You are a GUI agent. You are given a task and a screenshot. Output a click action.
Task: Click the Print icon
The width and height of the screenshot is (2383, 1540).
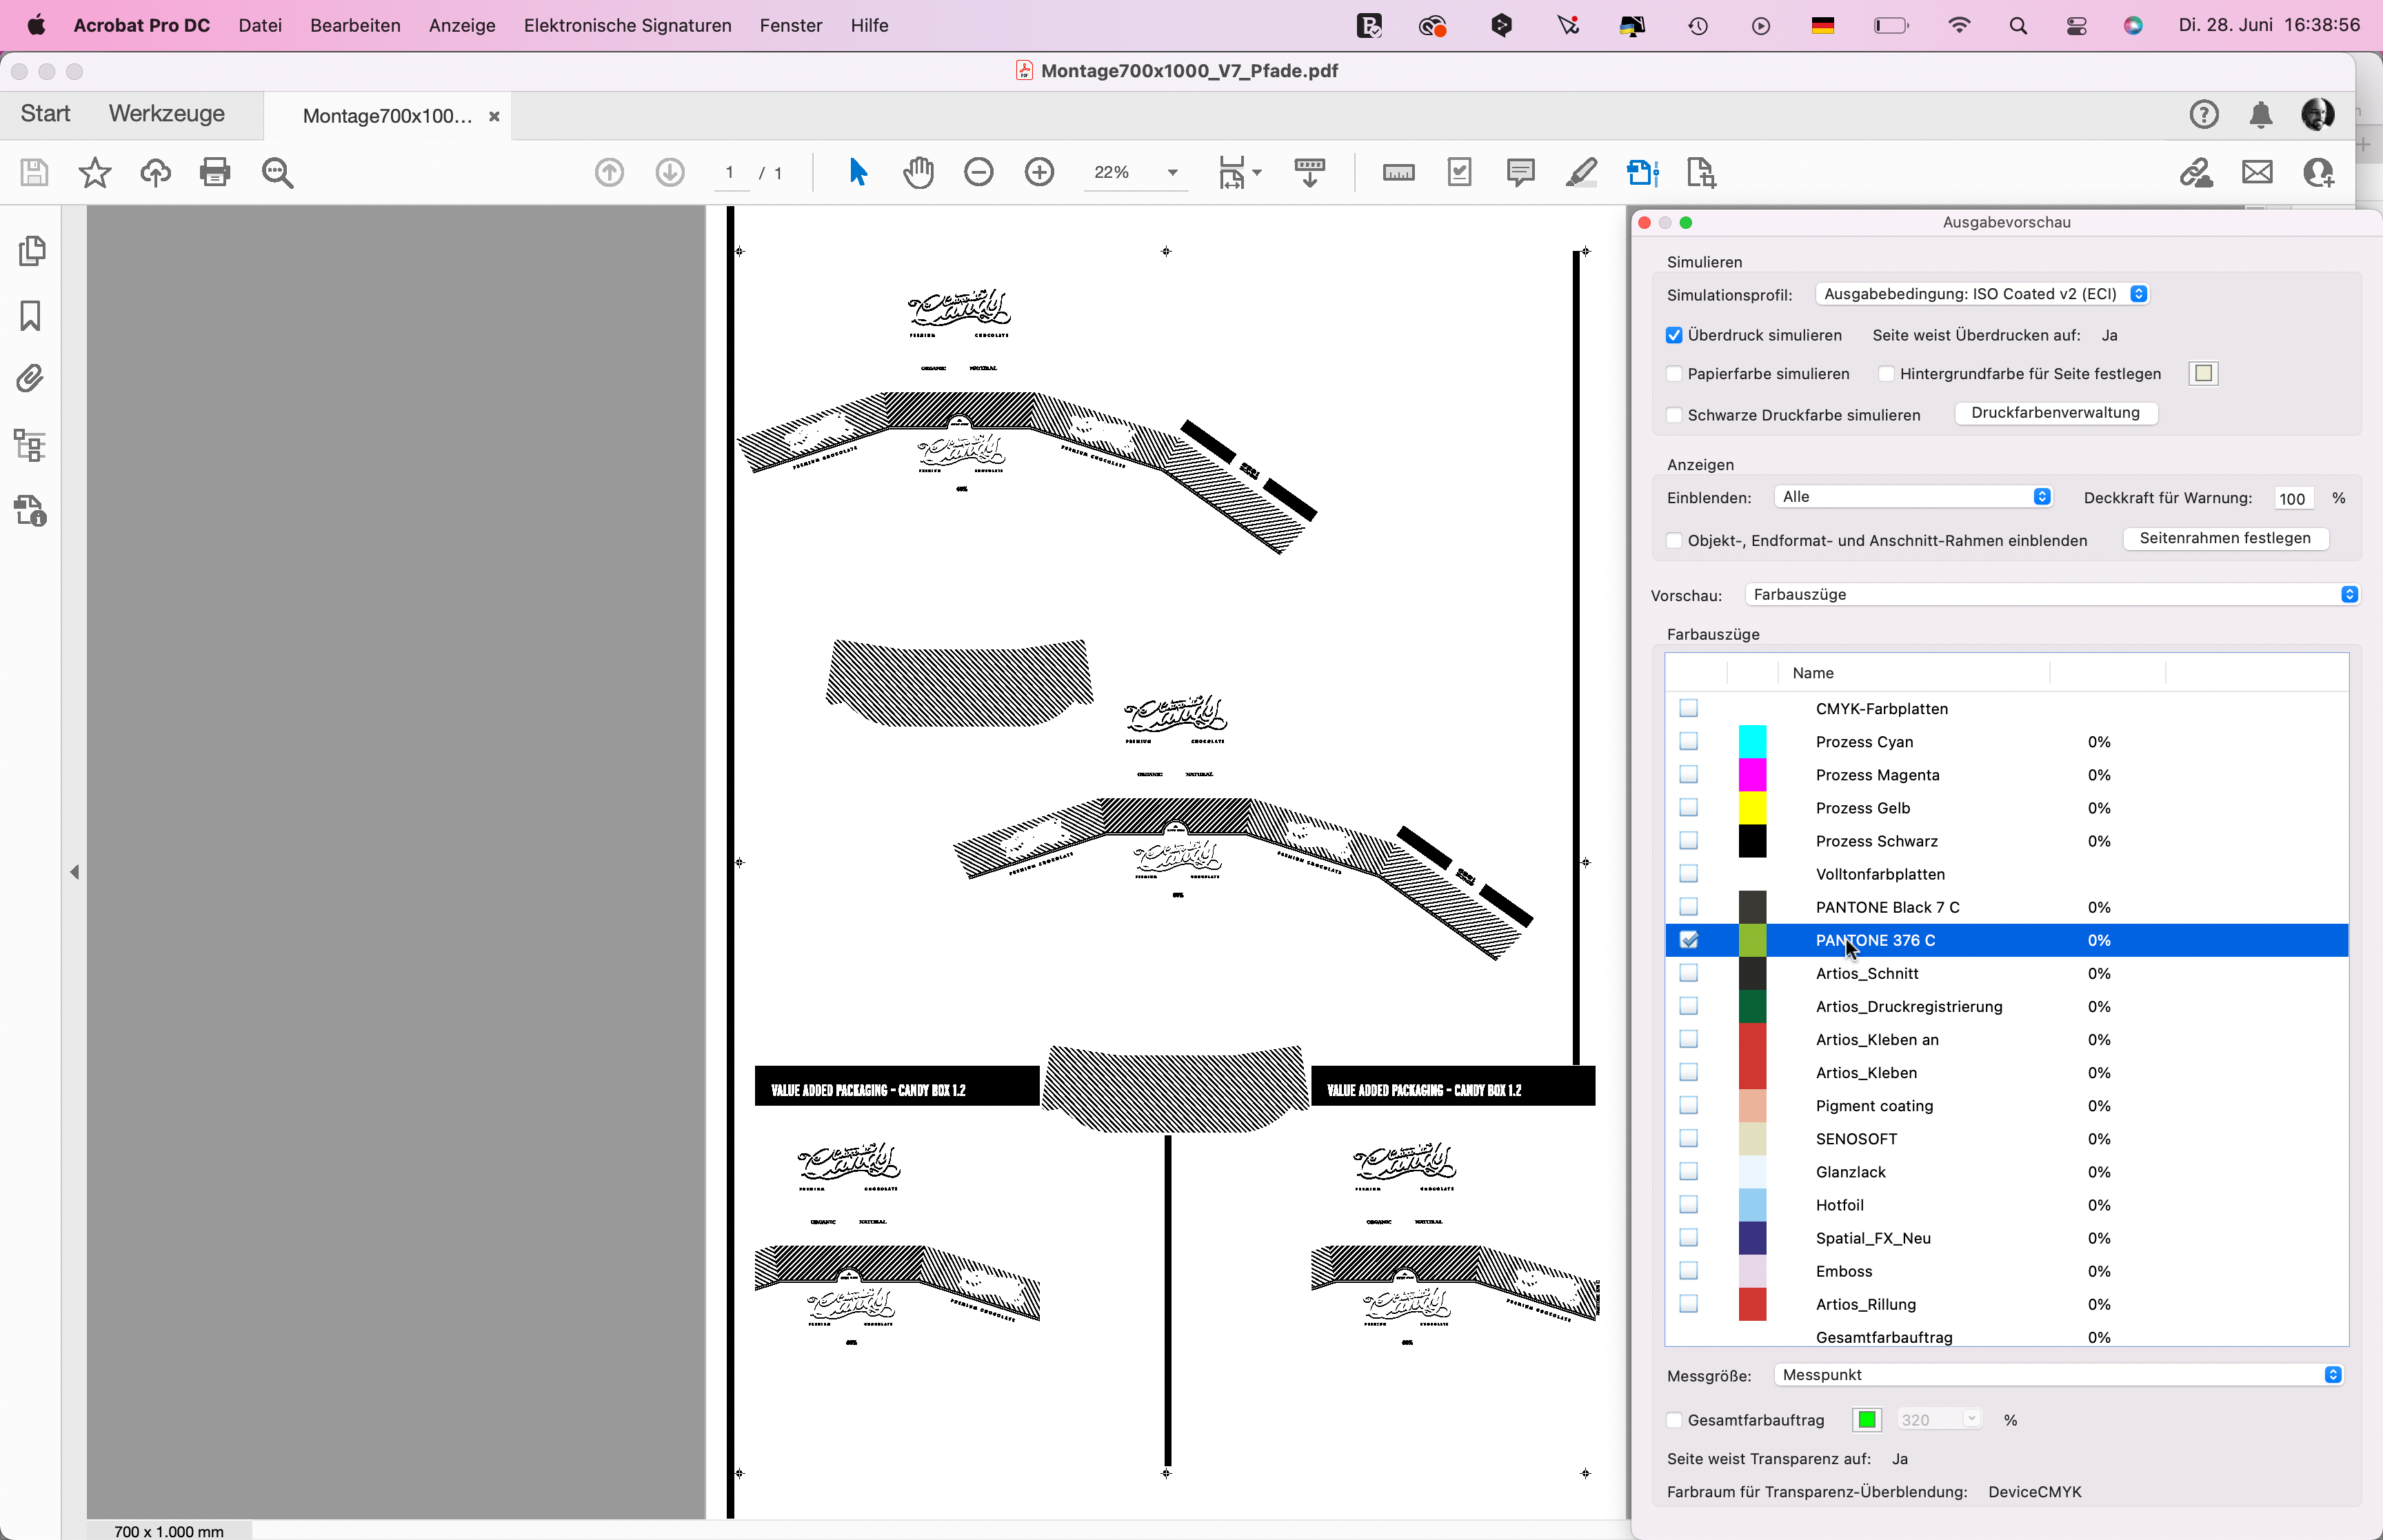pyautogui.click(x=215, y=172)
